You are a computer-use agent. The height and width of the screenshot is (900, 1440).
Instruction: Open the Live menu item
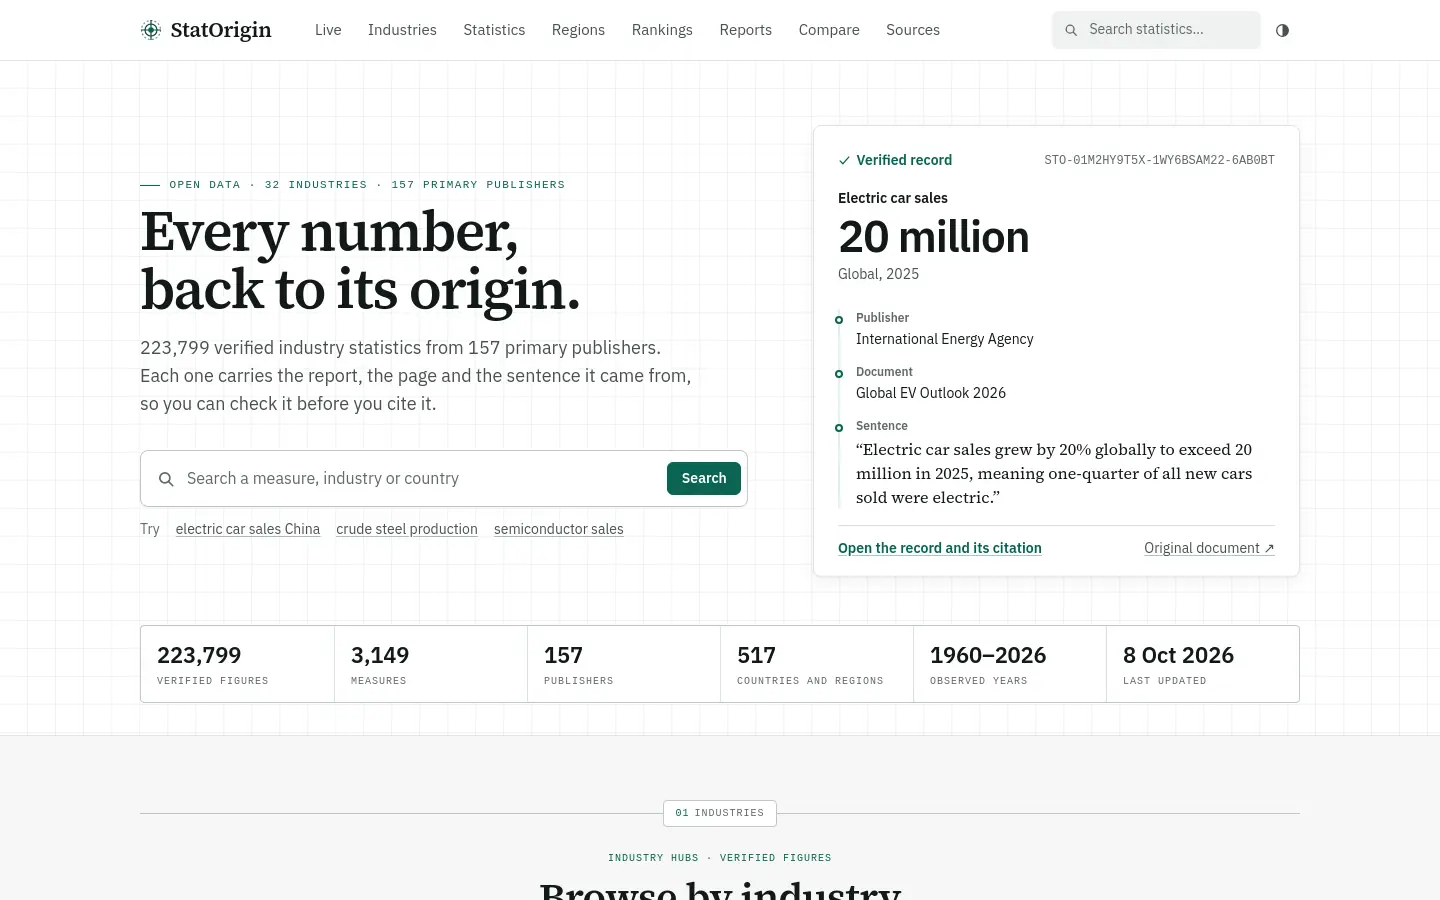pos(328,30)
